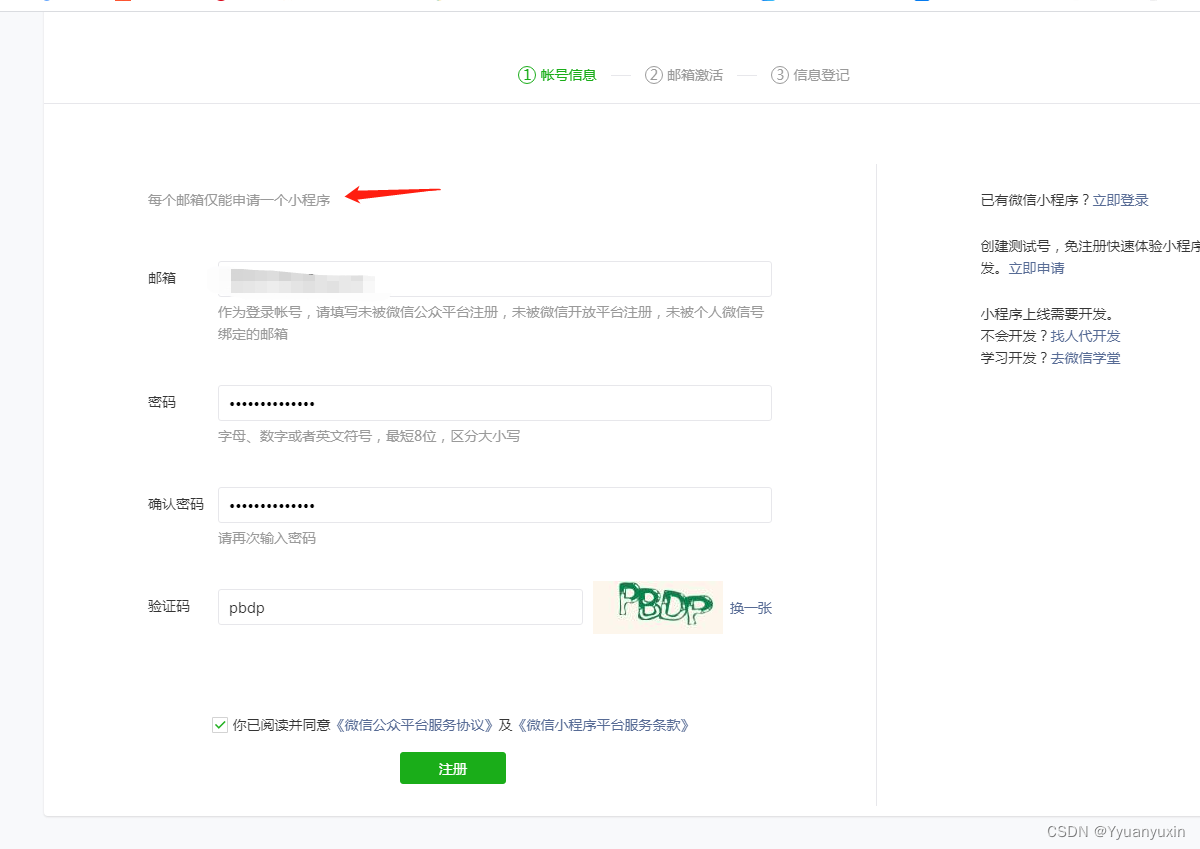Click the text 已有微信小程序？
Image resolution: width=1200 pixels, height=849 pixels.
tap(1036, 200)
